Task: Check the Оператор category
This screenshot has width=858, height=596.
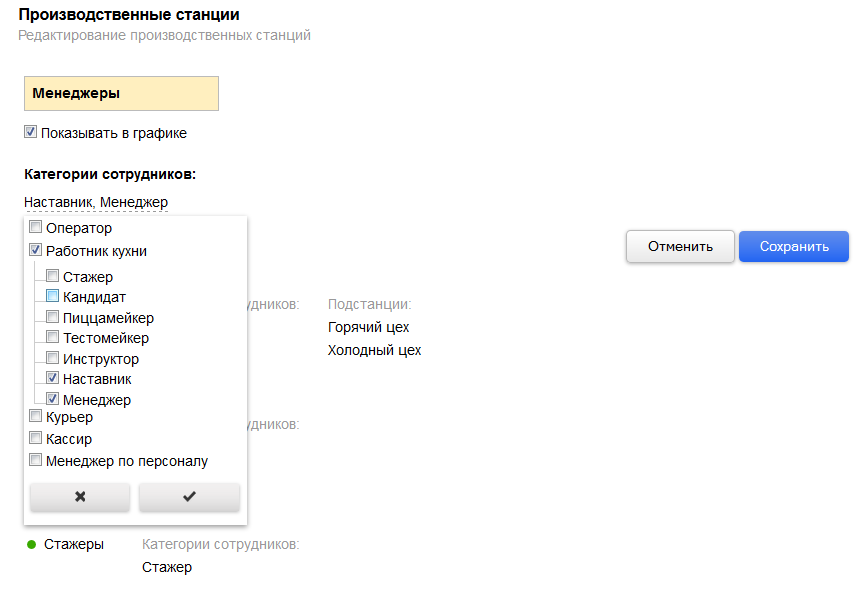Action: click(36, 227)
